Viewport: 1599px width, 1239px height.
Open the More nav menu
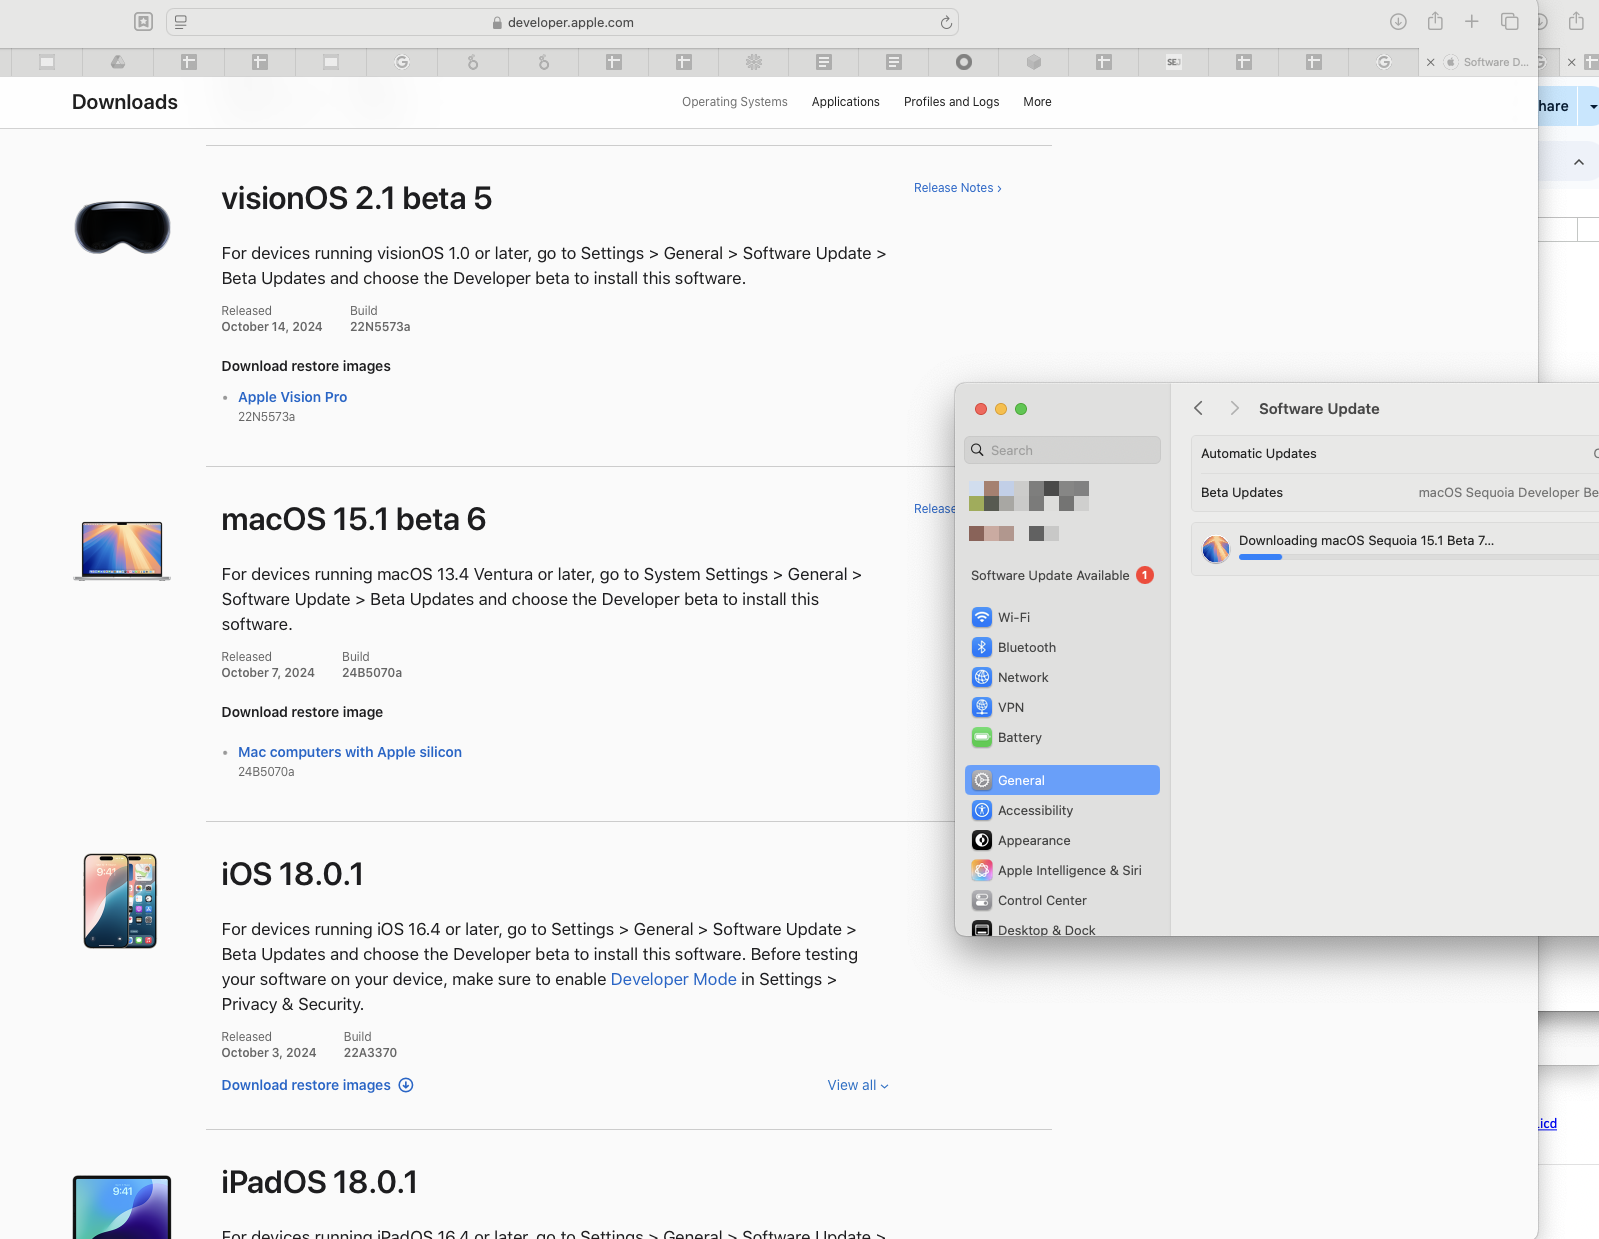(1037, 102)
